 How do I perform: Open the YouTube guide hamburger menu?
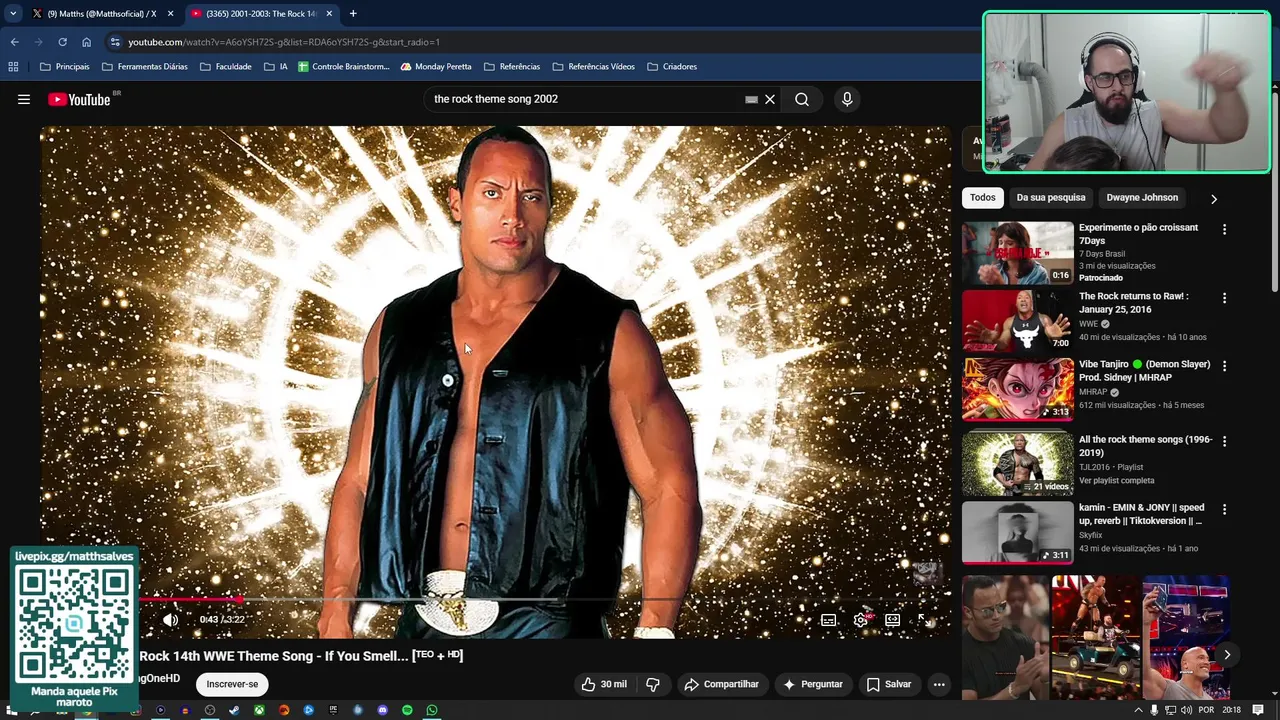pyautogui.click(x=24, y=99)
